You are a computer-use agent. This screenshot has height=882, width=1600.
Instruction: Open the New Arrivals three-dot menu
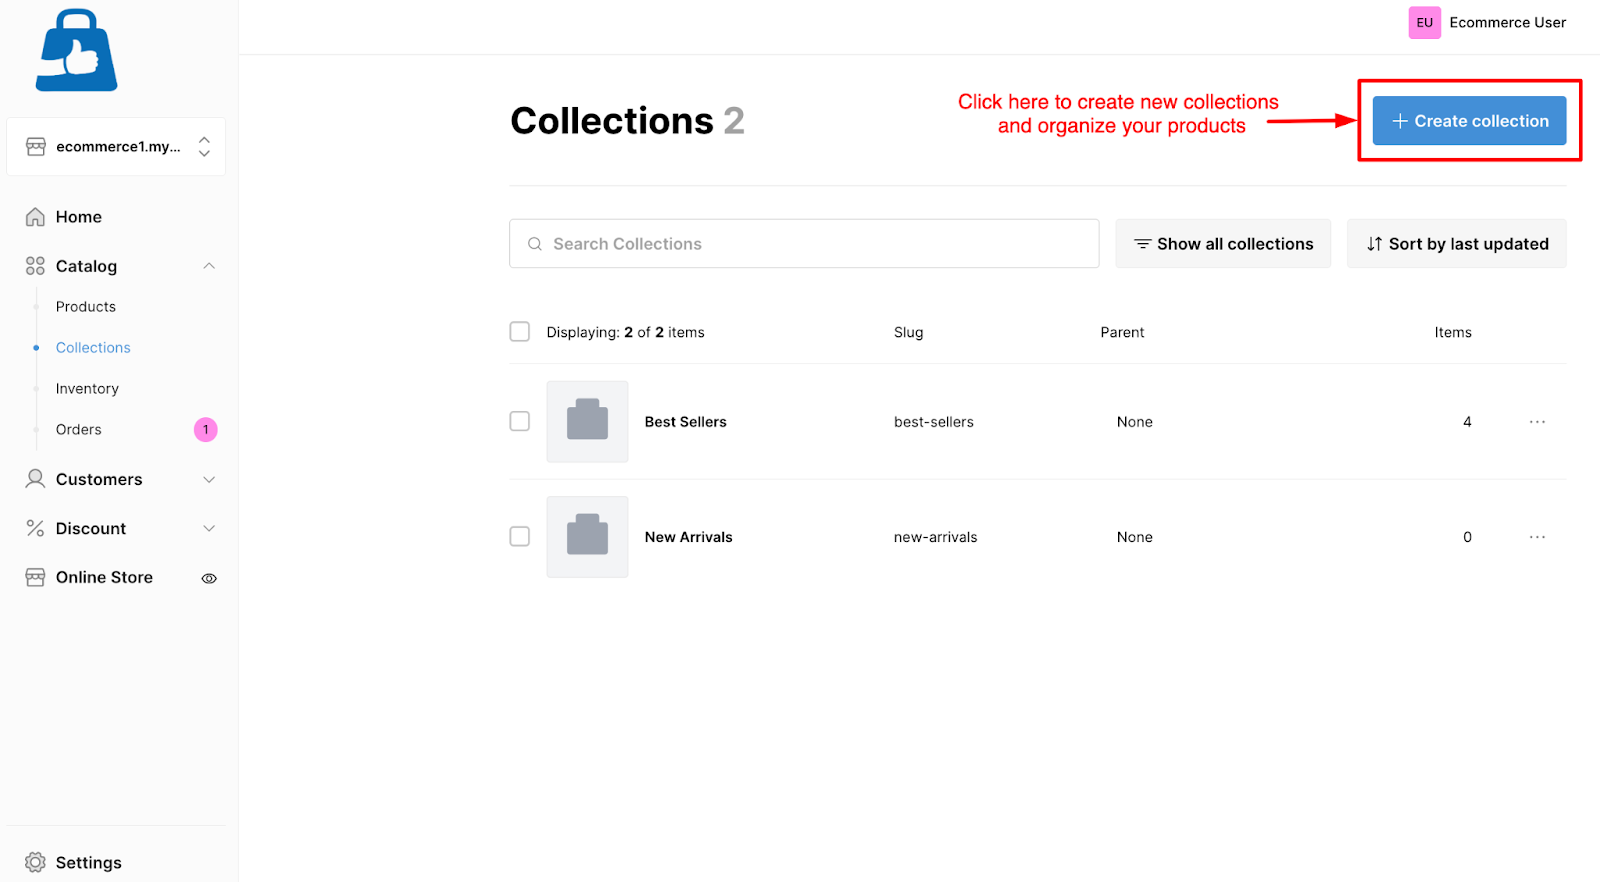tap(1537, 537)
